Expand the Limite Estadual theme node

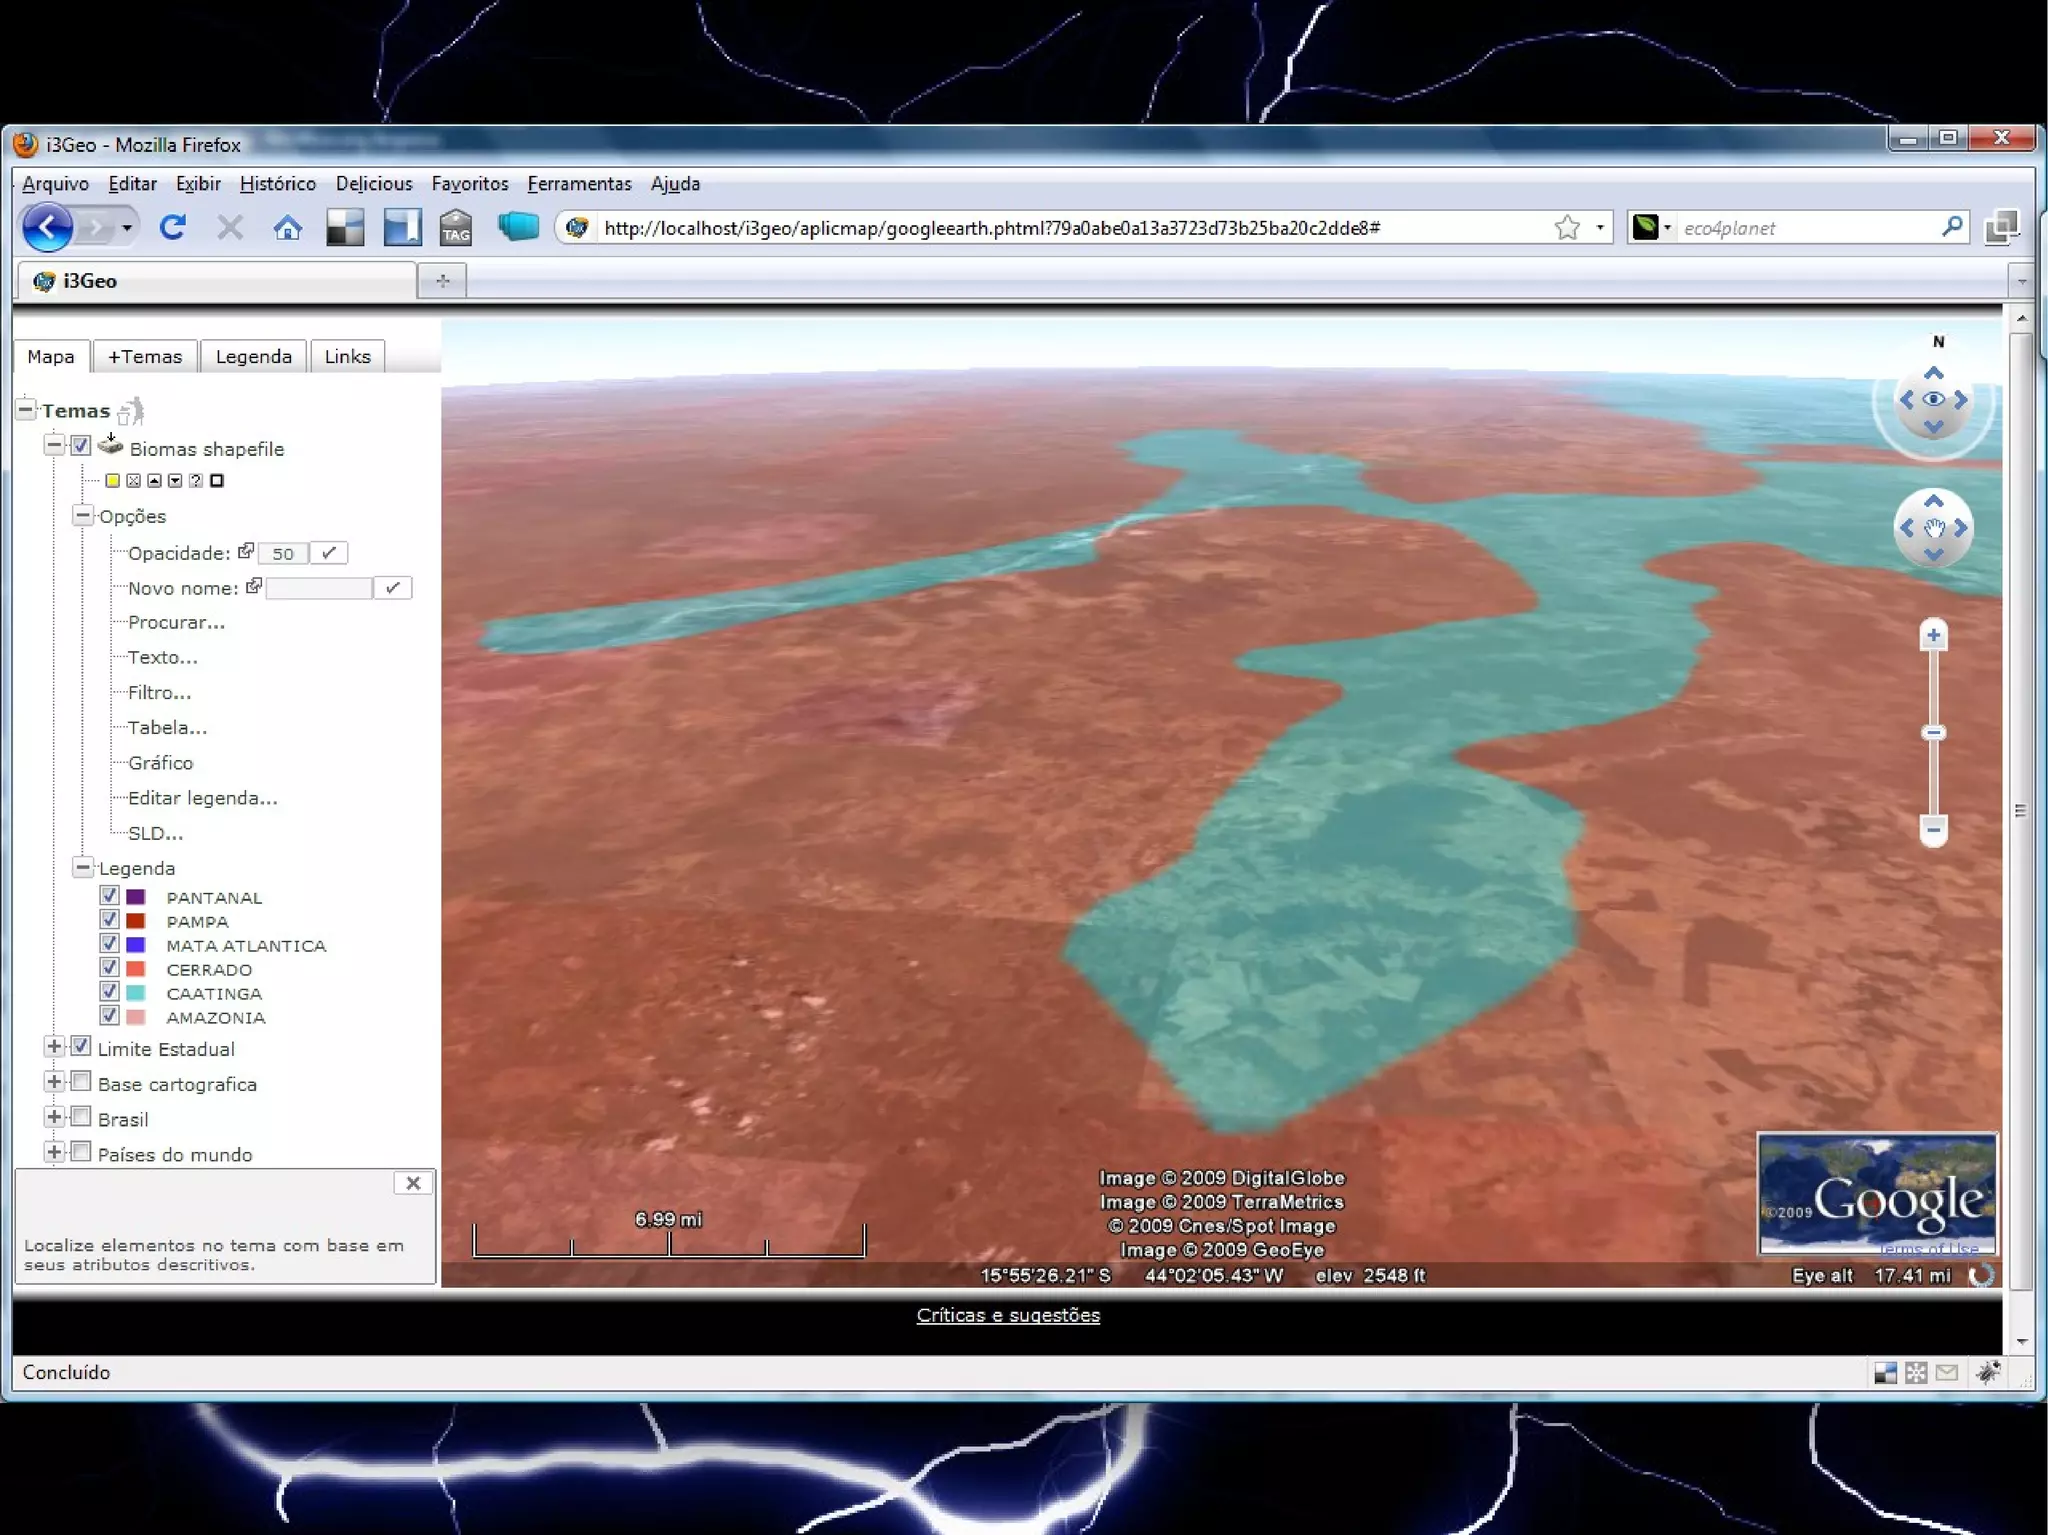pos(54,1047)
